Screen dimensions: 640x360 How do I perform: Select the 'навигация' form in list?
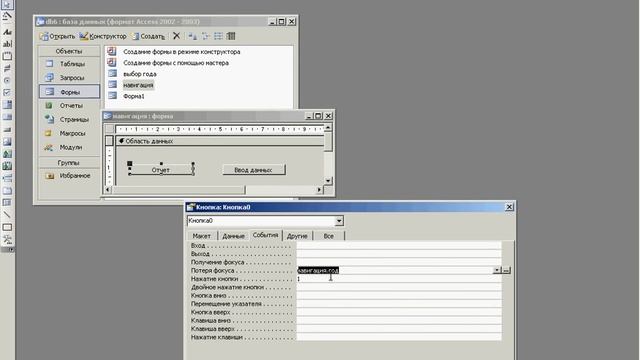pos(138,85)
